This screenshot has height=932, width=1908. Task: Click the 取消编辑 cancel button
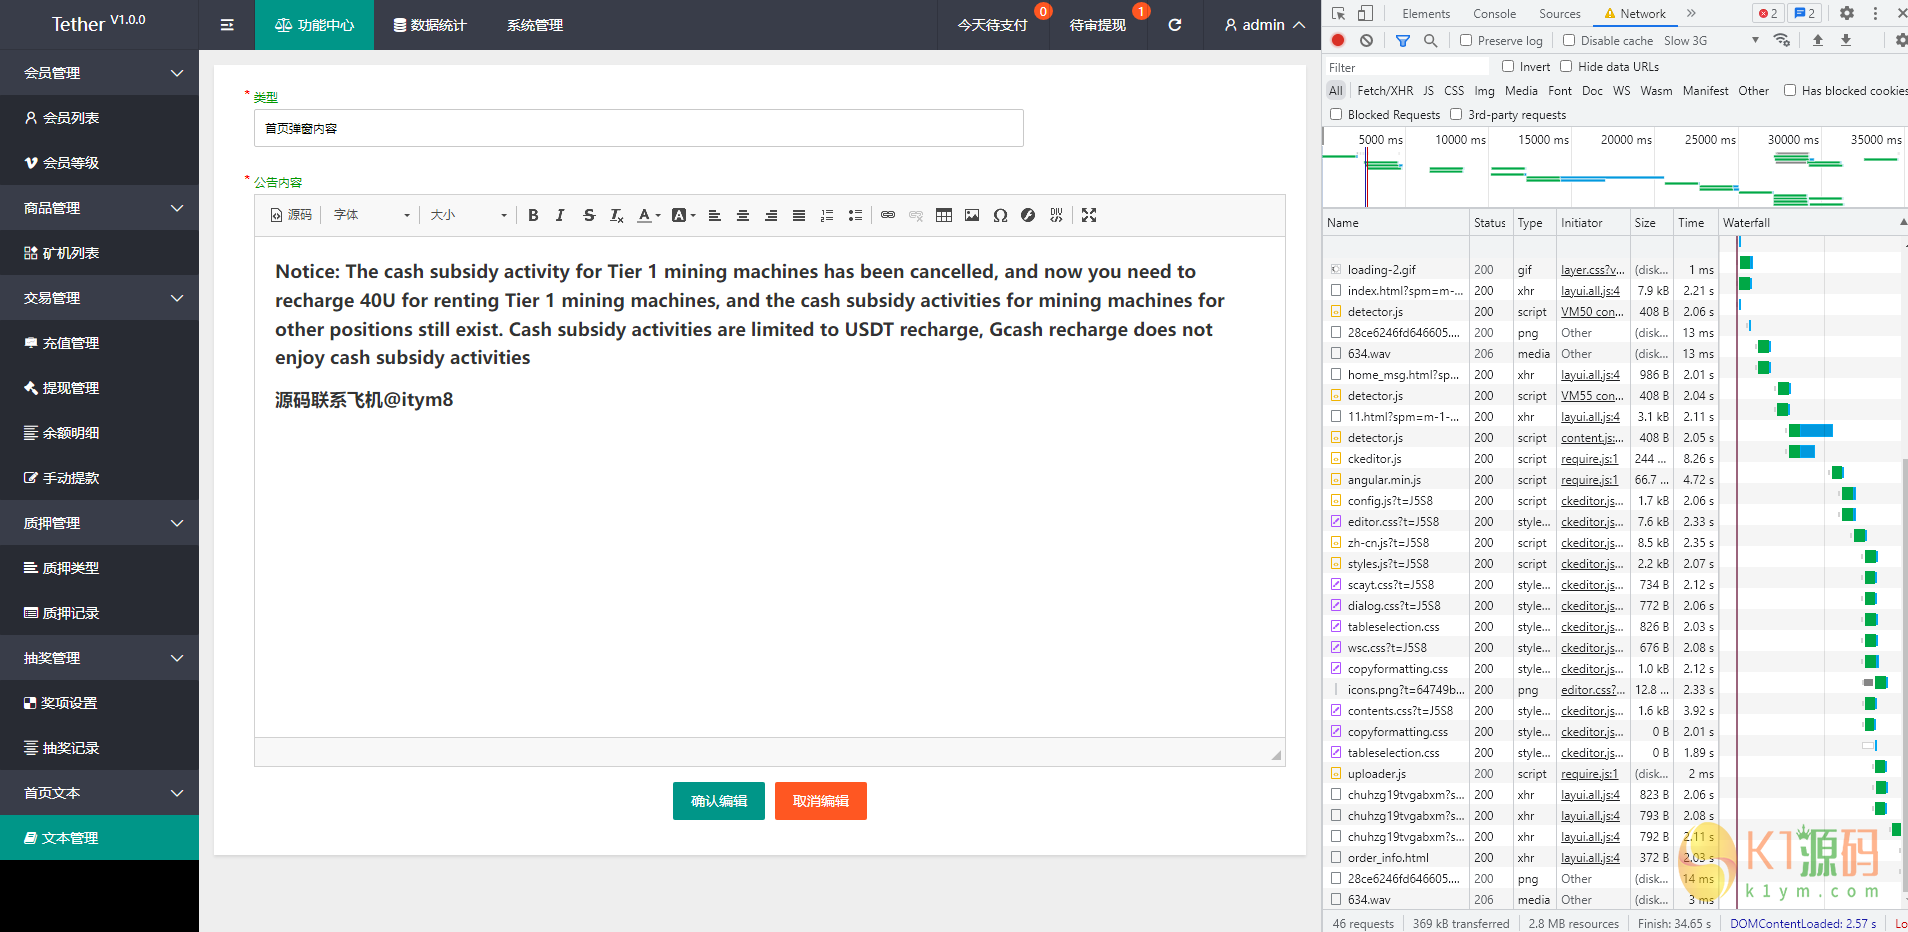(821, 801)
